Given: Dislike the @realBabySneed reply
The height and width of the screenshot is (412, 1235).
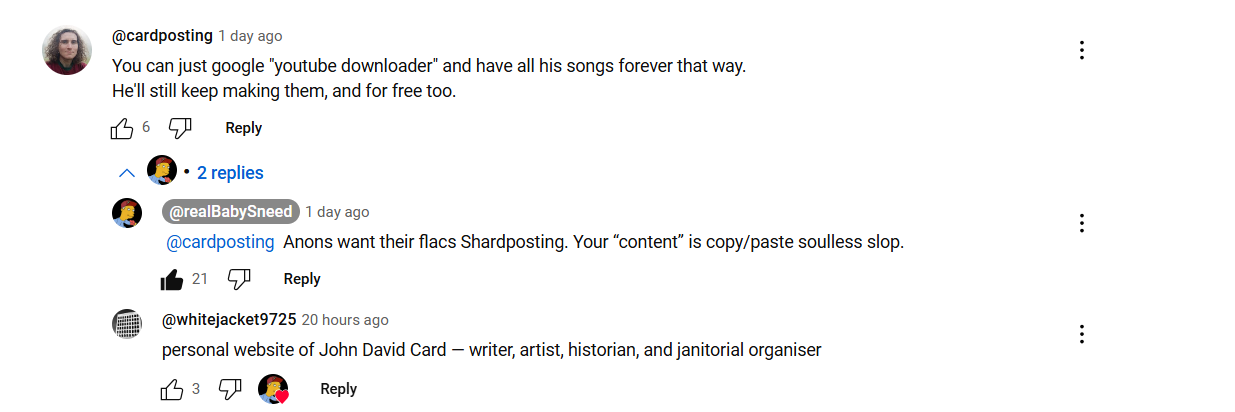Looking at the screenshot, I should 238,279.
